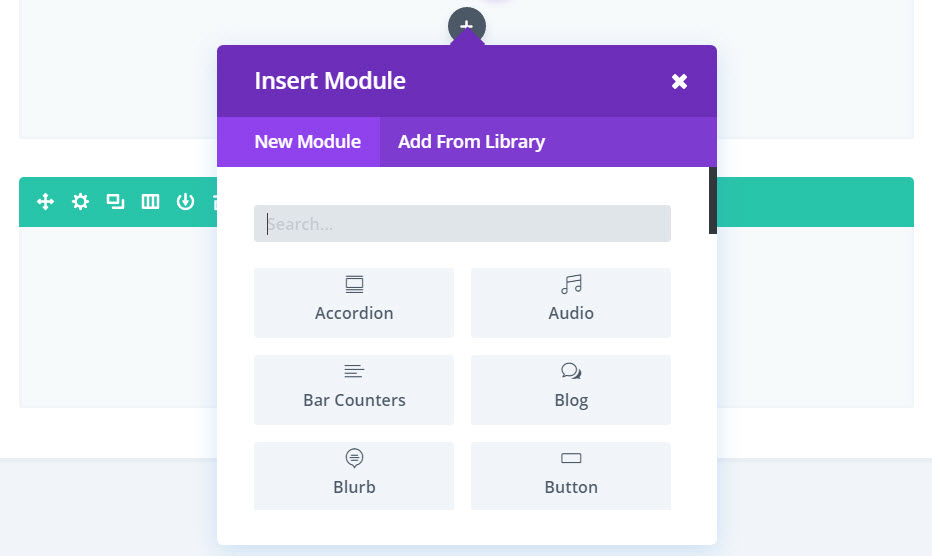Choose the Bar Counters module
Image resolution: width=932 pixels, height=556 pixels.
354,389
